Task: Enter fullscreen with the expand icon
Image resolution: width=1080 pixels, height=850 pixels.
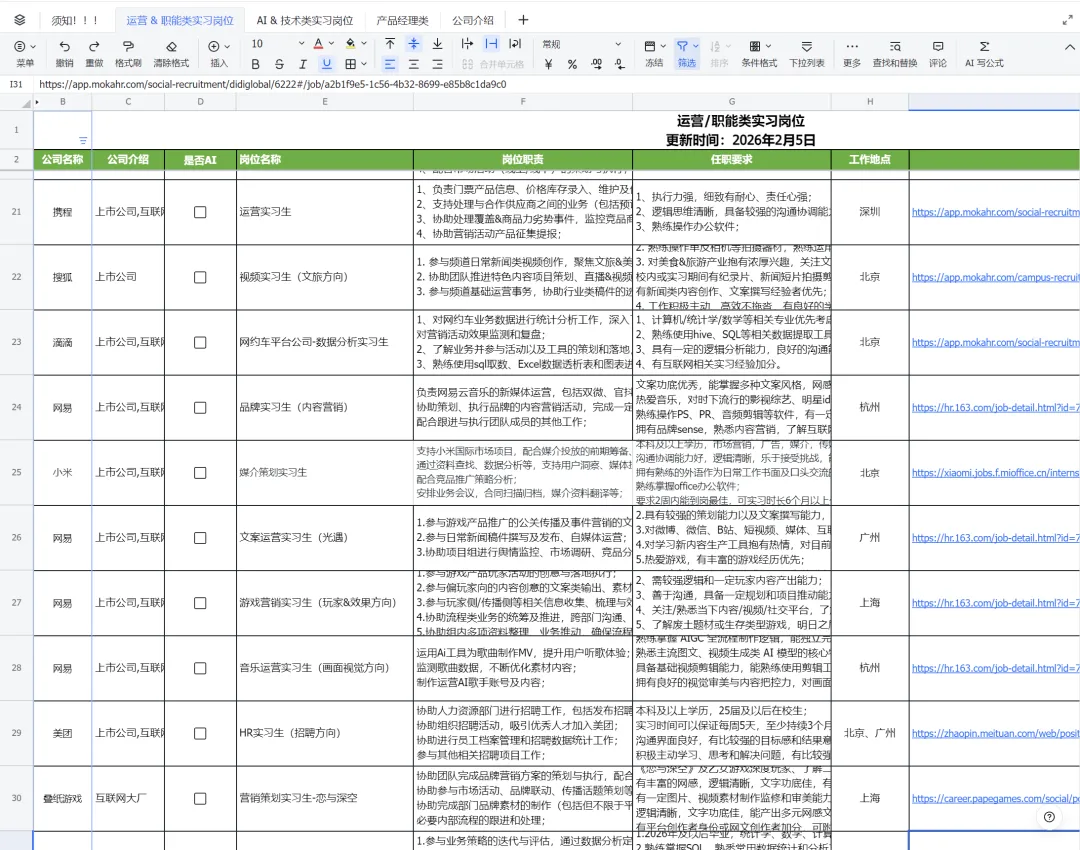Action: [x=1067, y=20]
